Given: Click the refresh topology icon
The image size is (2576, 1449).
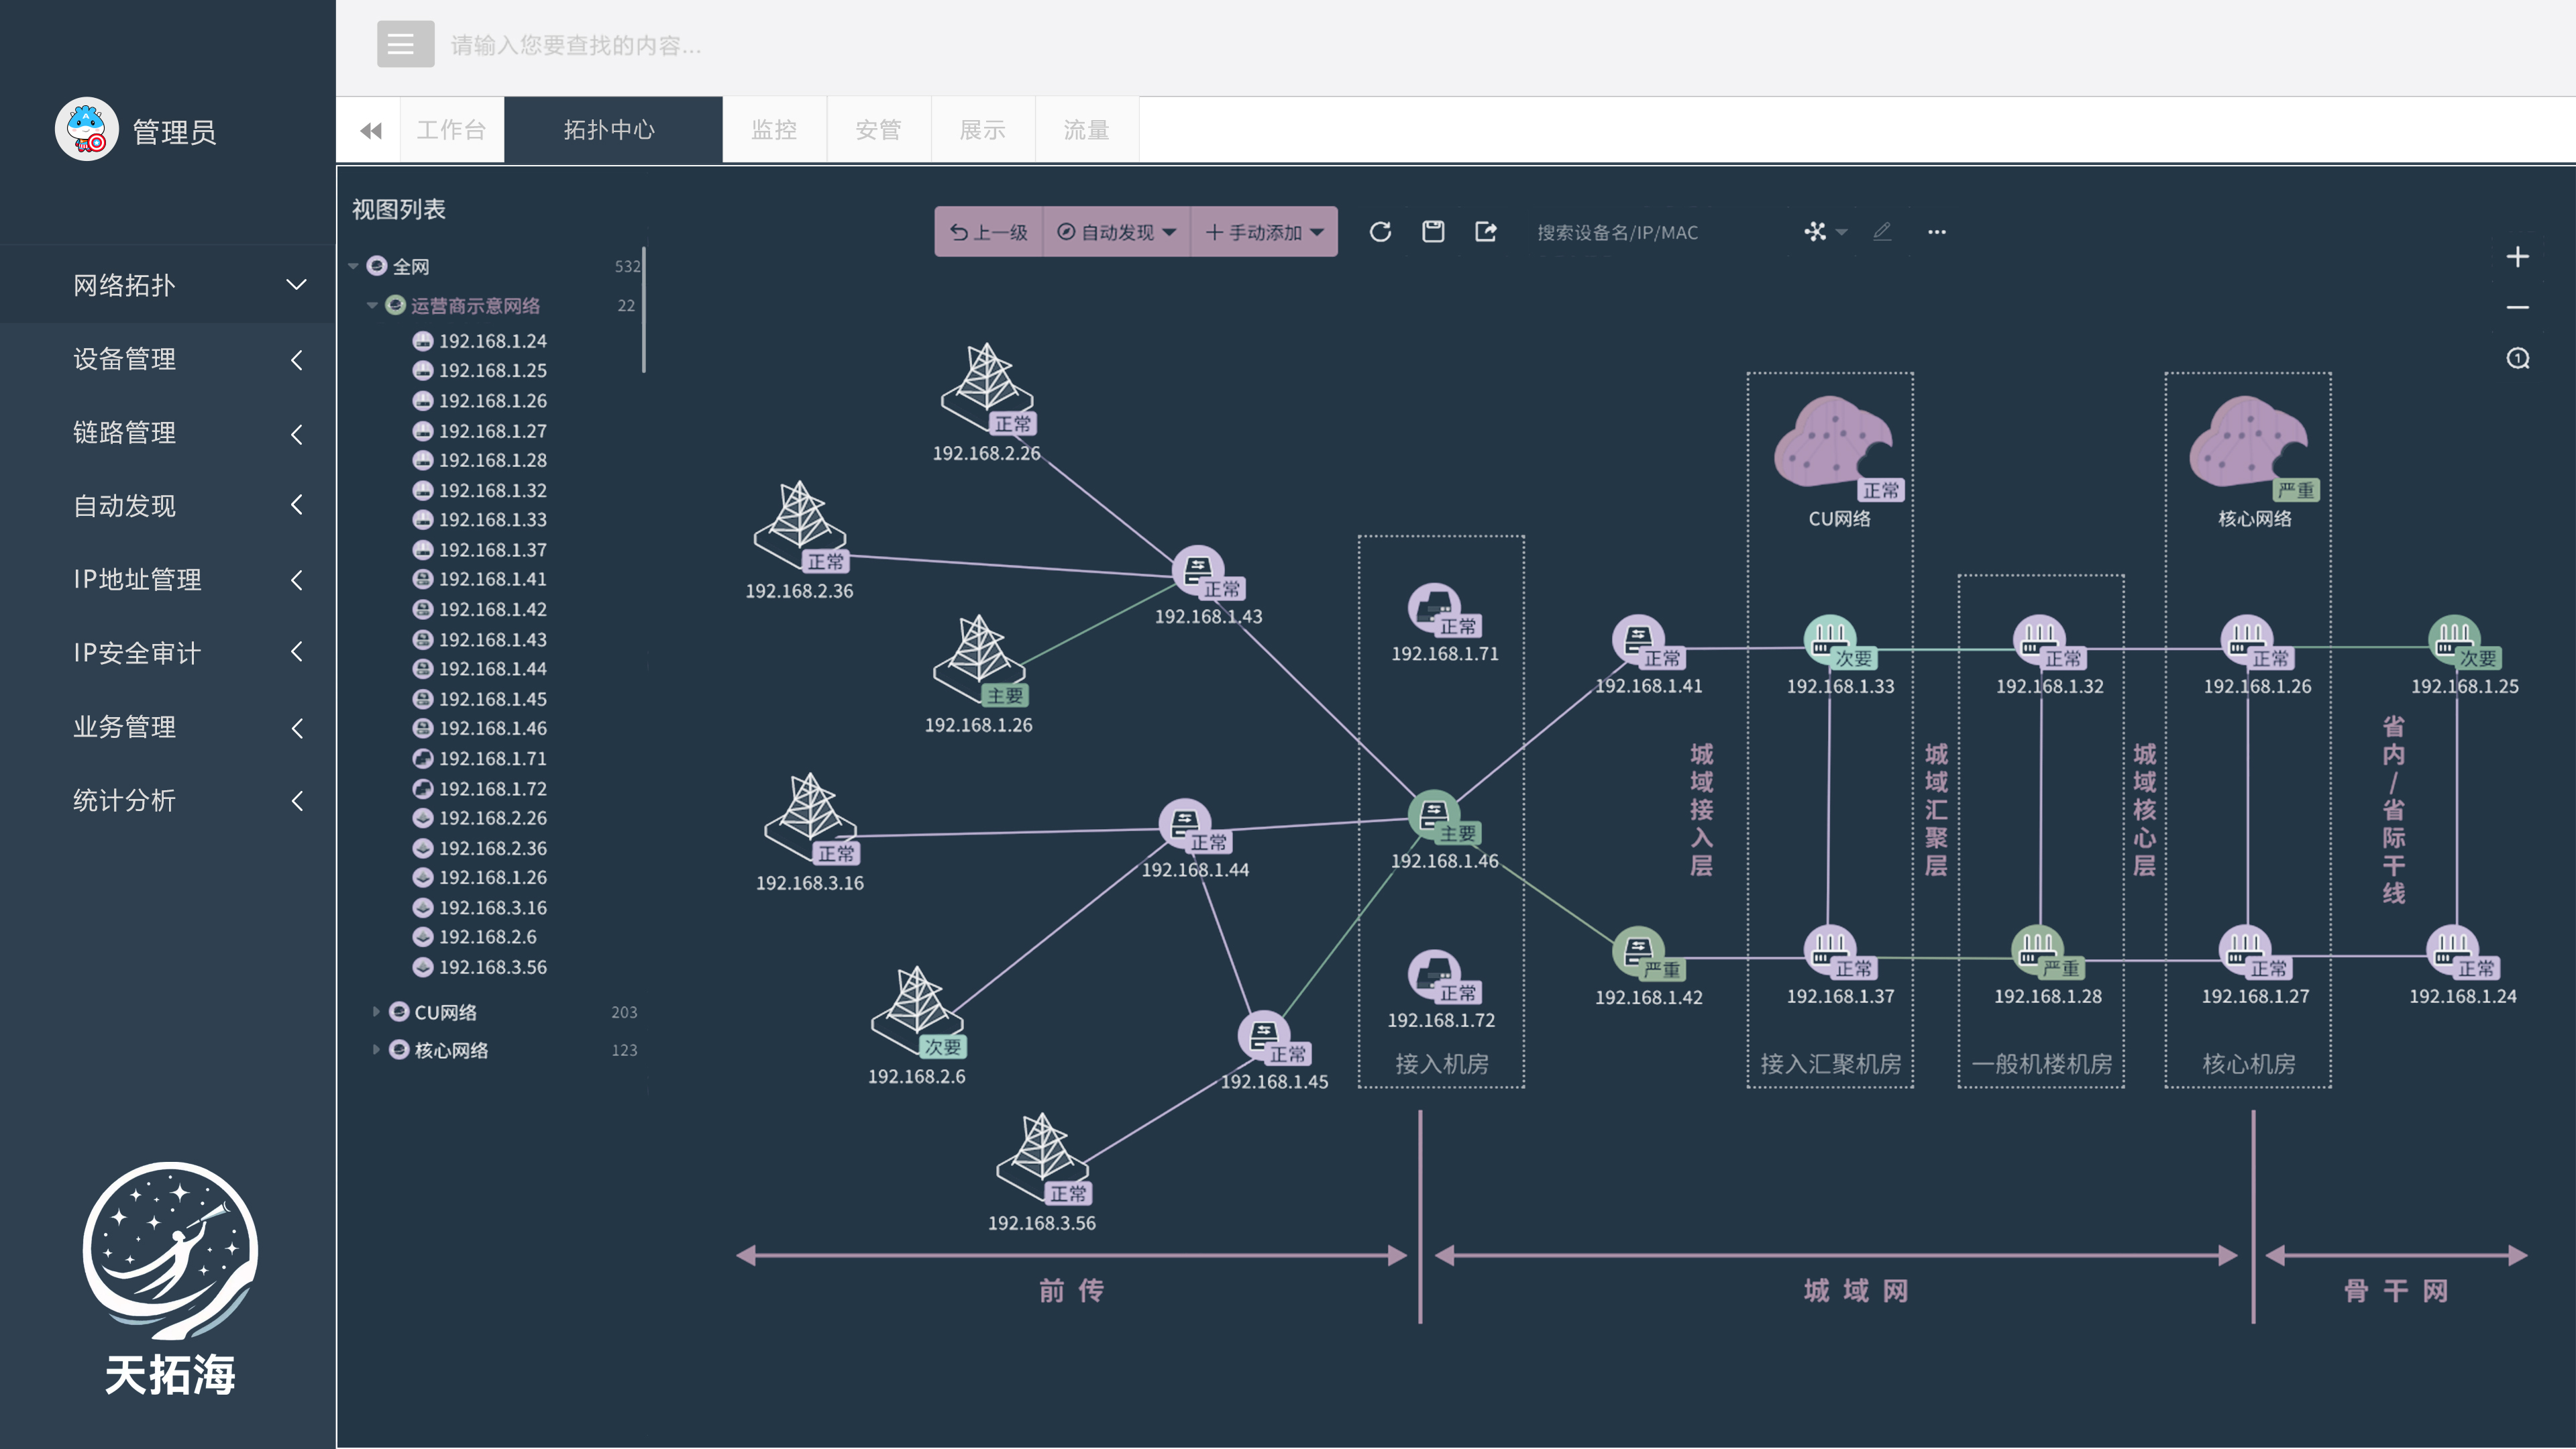Looking at the screenshot, I should 1380,232.
